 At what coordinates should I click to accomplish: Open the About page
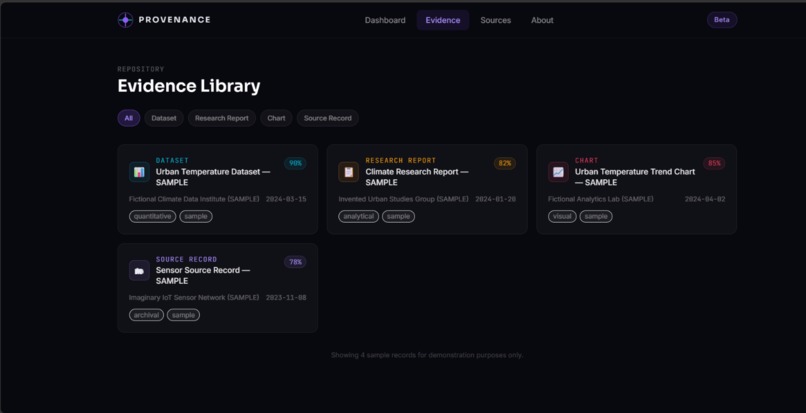pos(542,20)
